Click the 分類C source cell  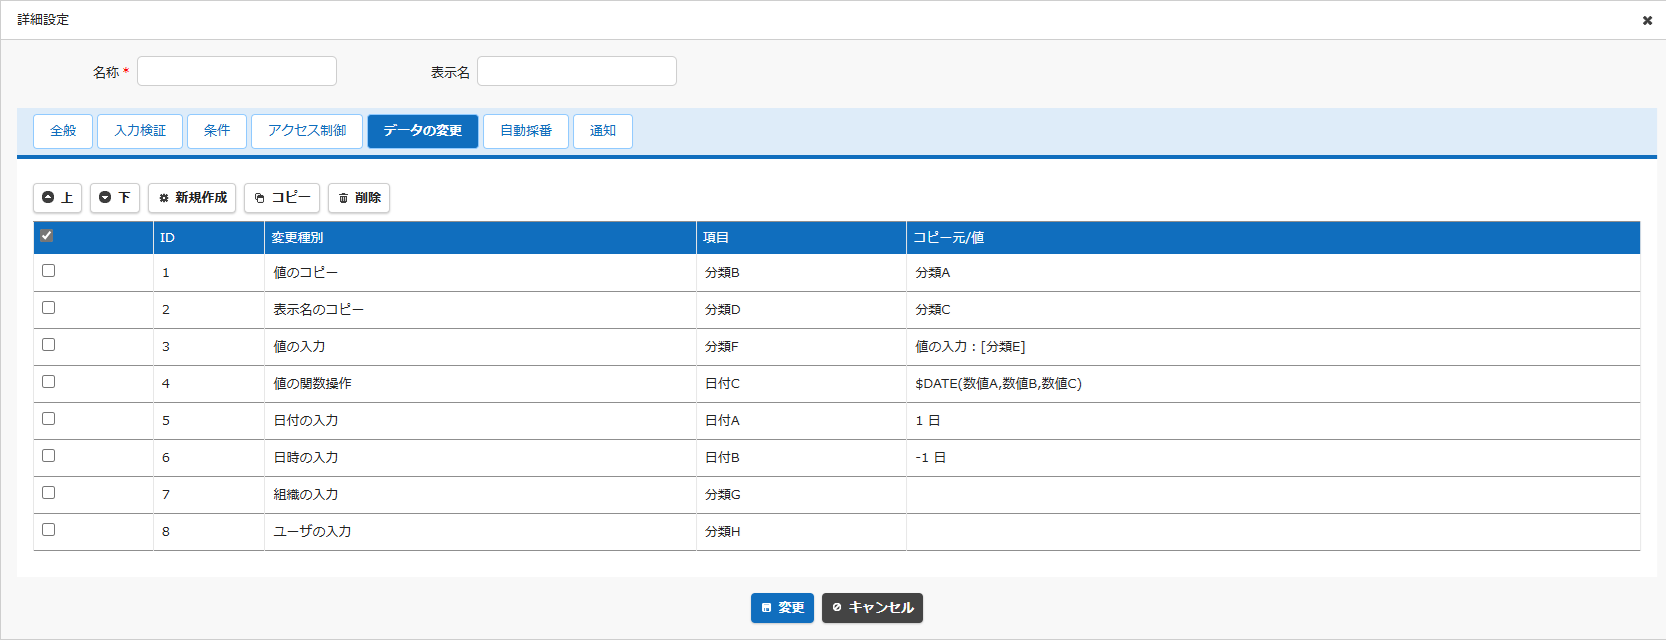tap(1273, 310)
